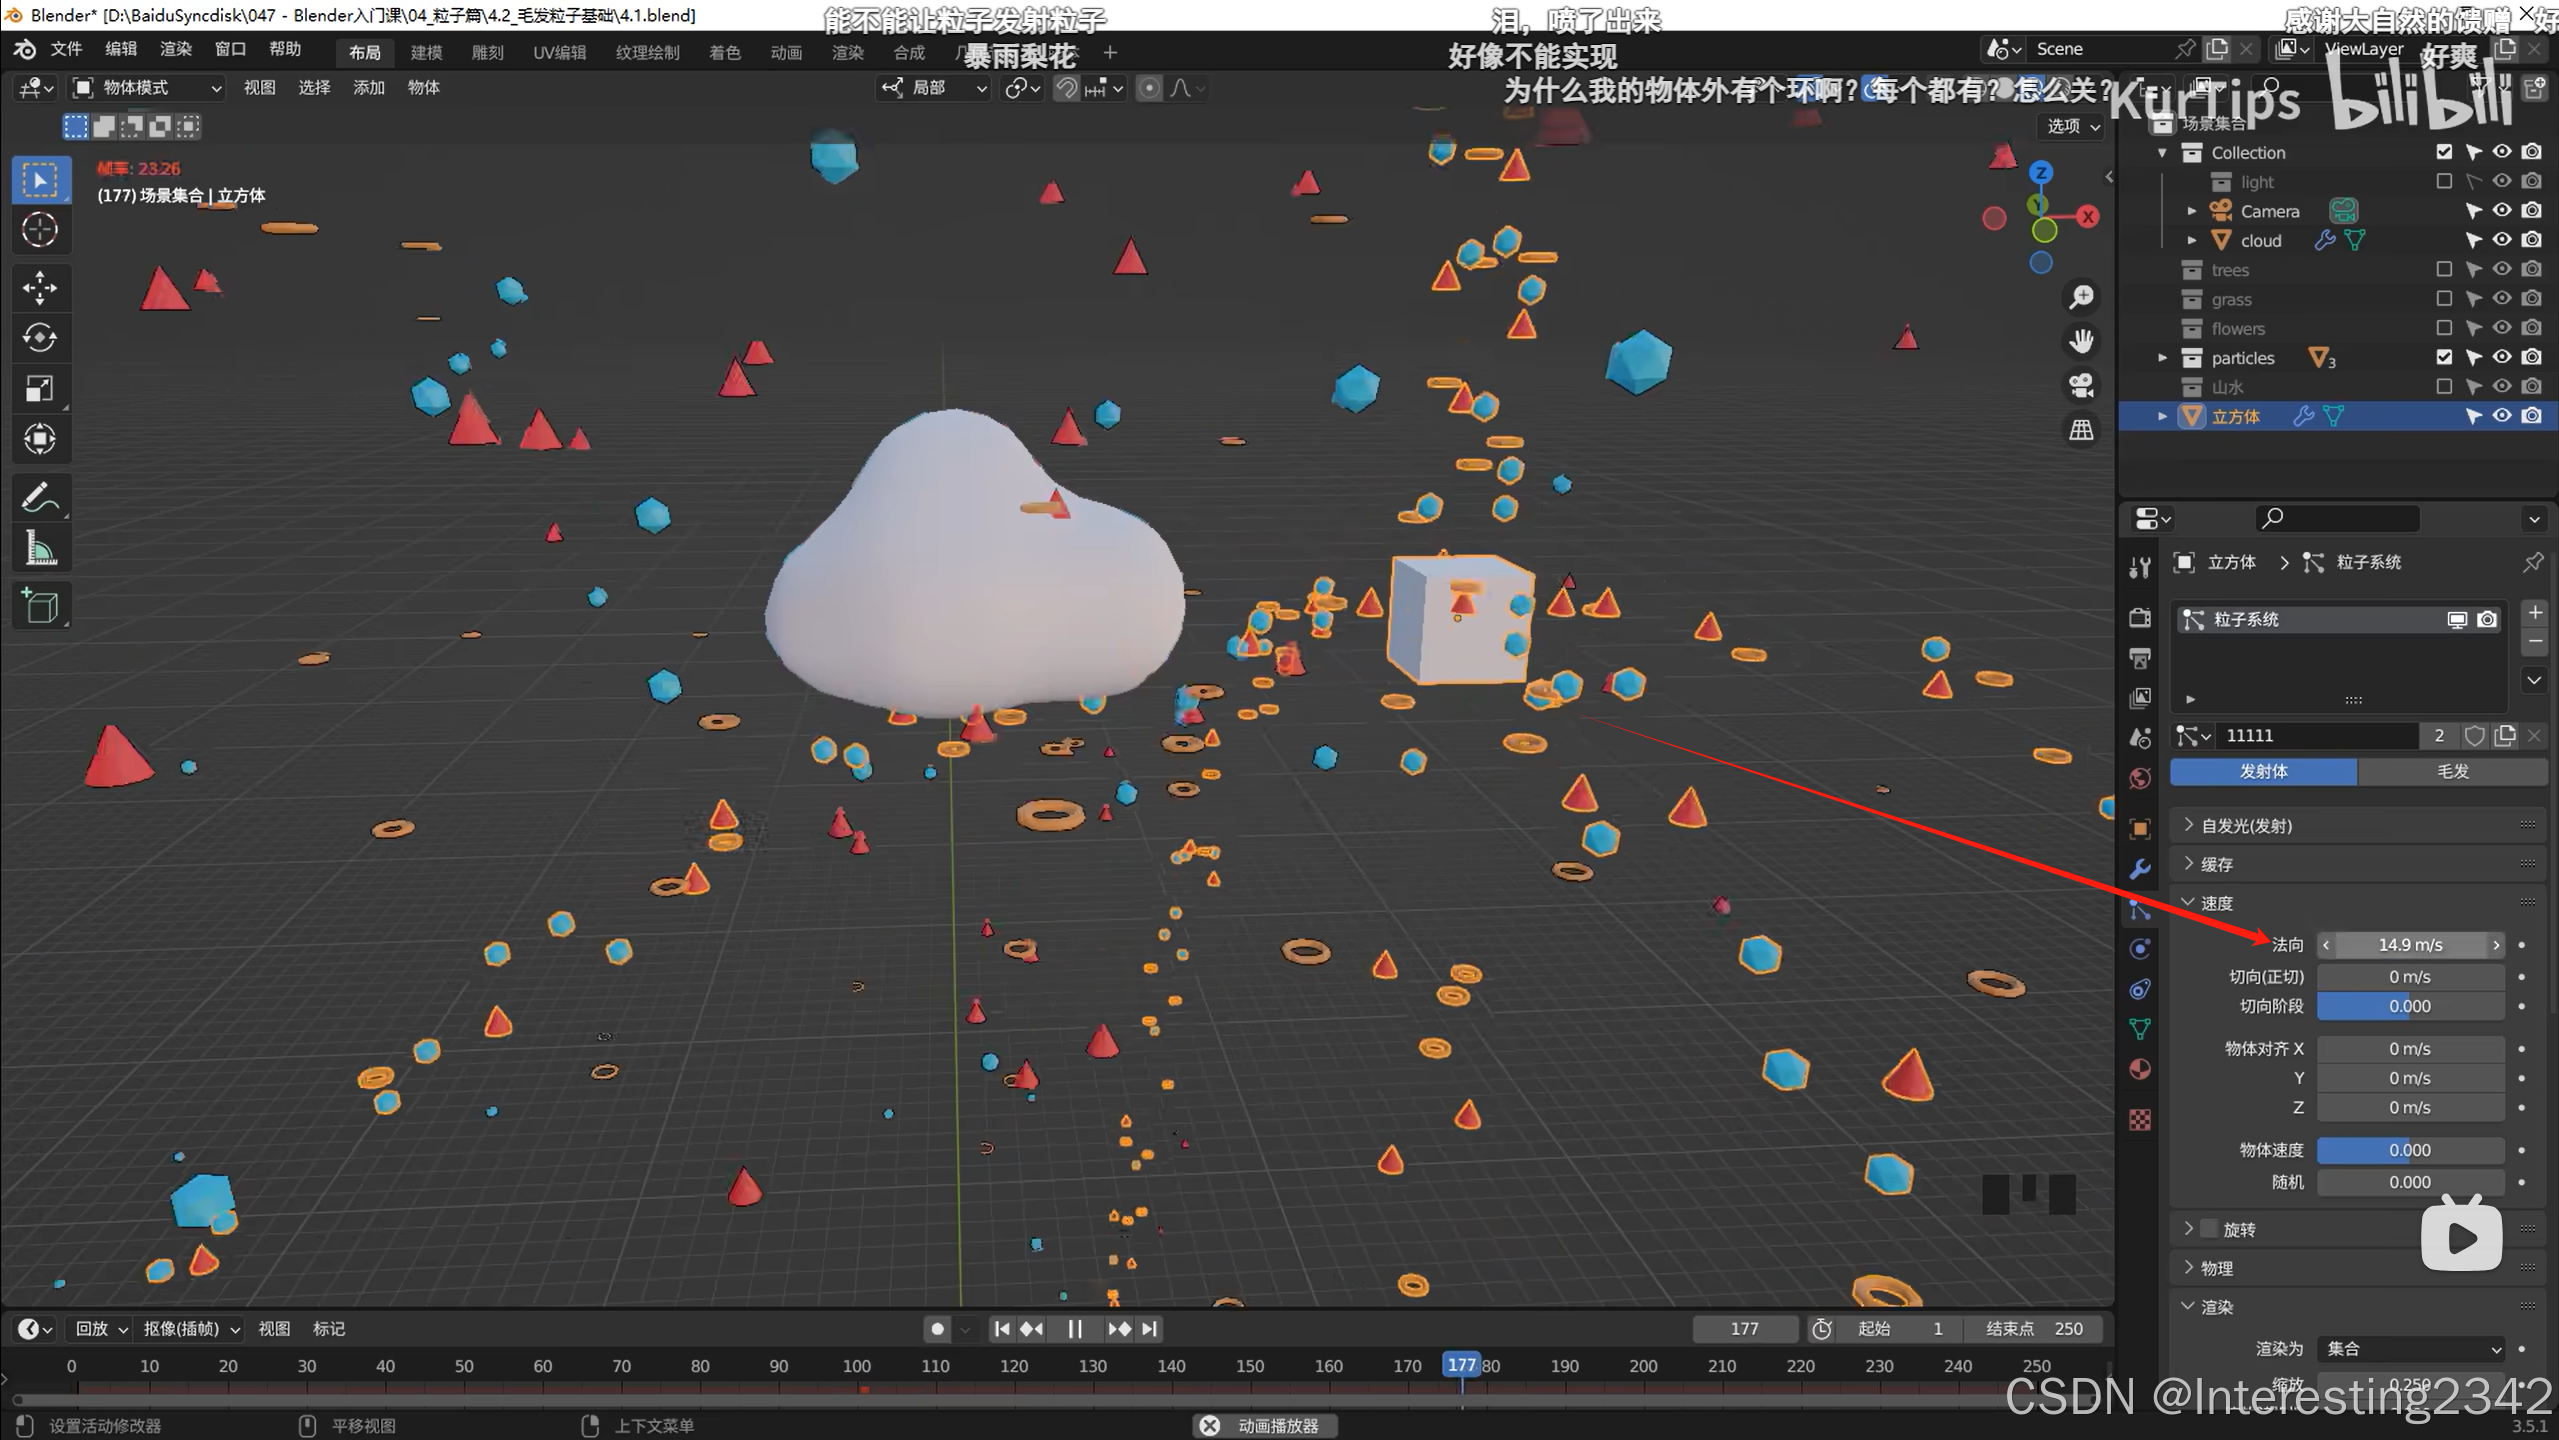Image resolution: width=2559 pixels, height=1440 pixels.
Task: Open the 文件 menu
Action: [x=66, y=49]
